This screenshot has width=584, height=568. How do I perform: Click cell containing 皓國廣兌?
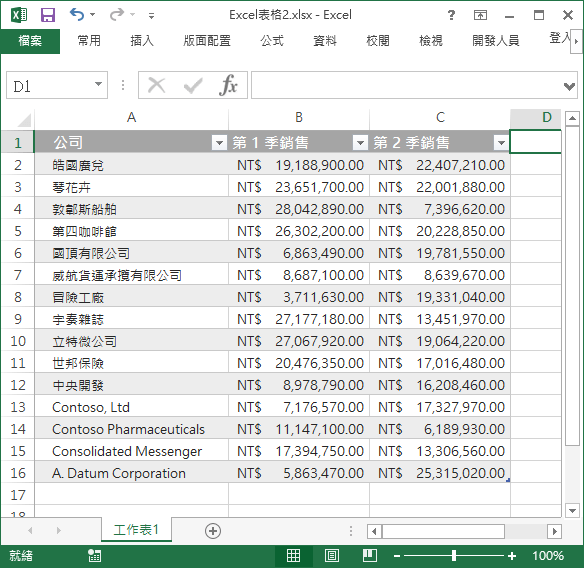(131, 165)
